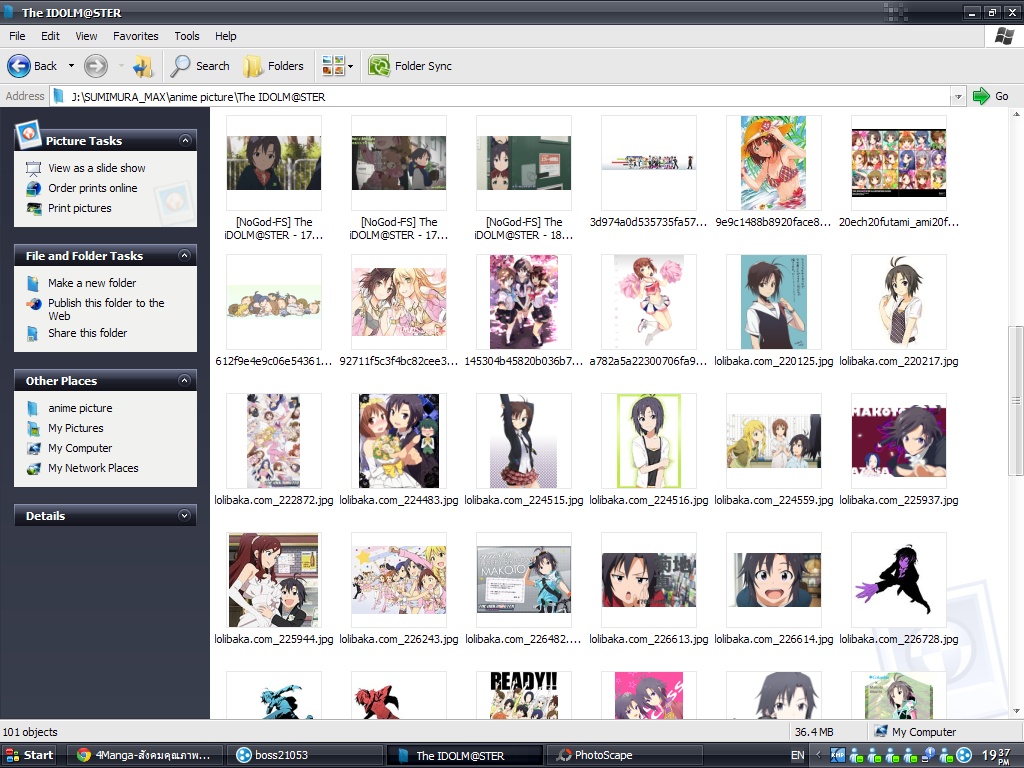This screenshot has height=768, width=1024.
Task: Click Share this folder link
Action: [x=88, y=333]
